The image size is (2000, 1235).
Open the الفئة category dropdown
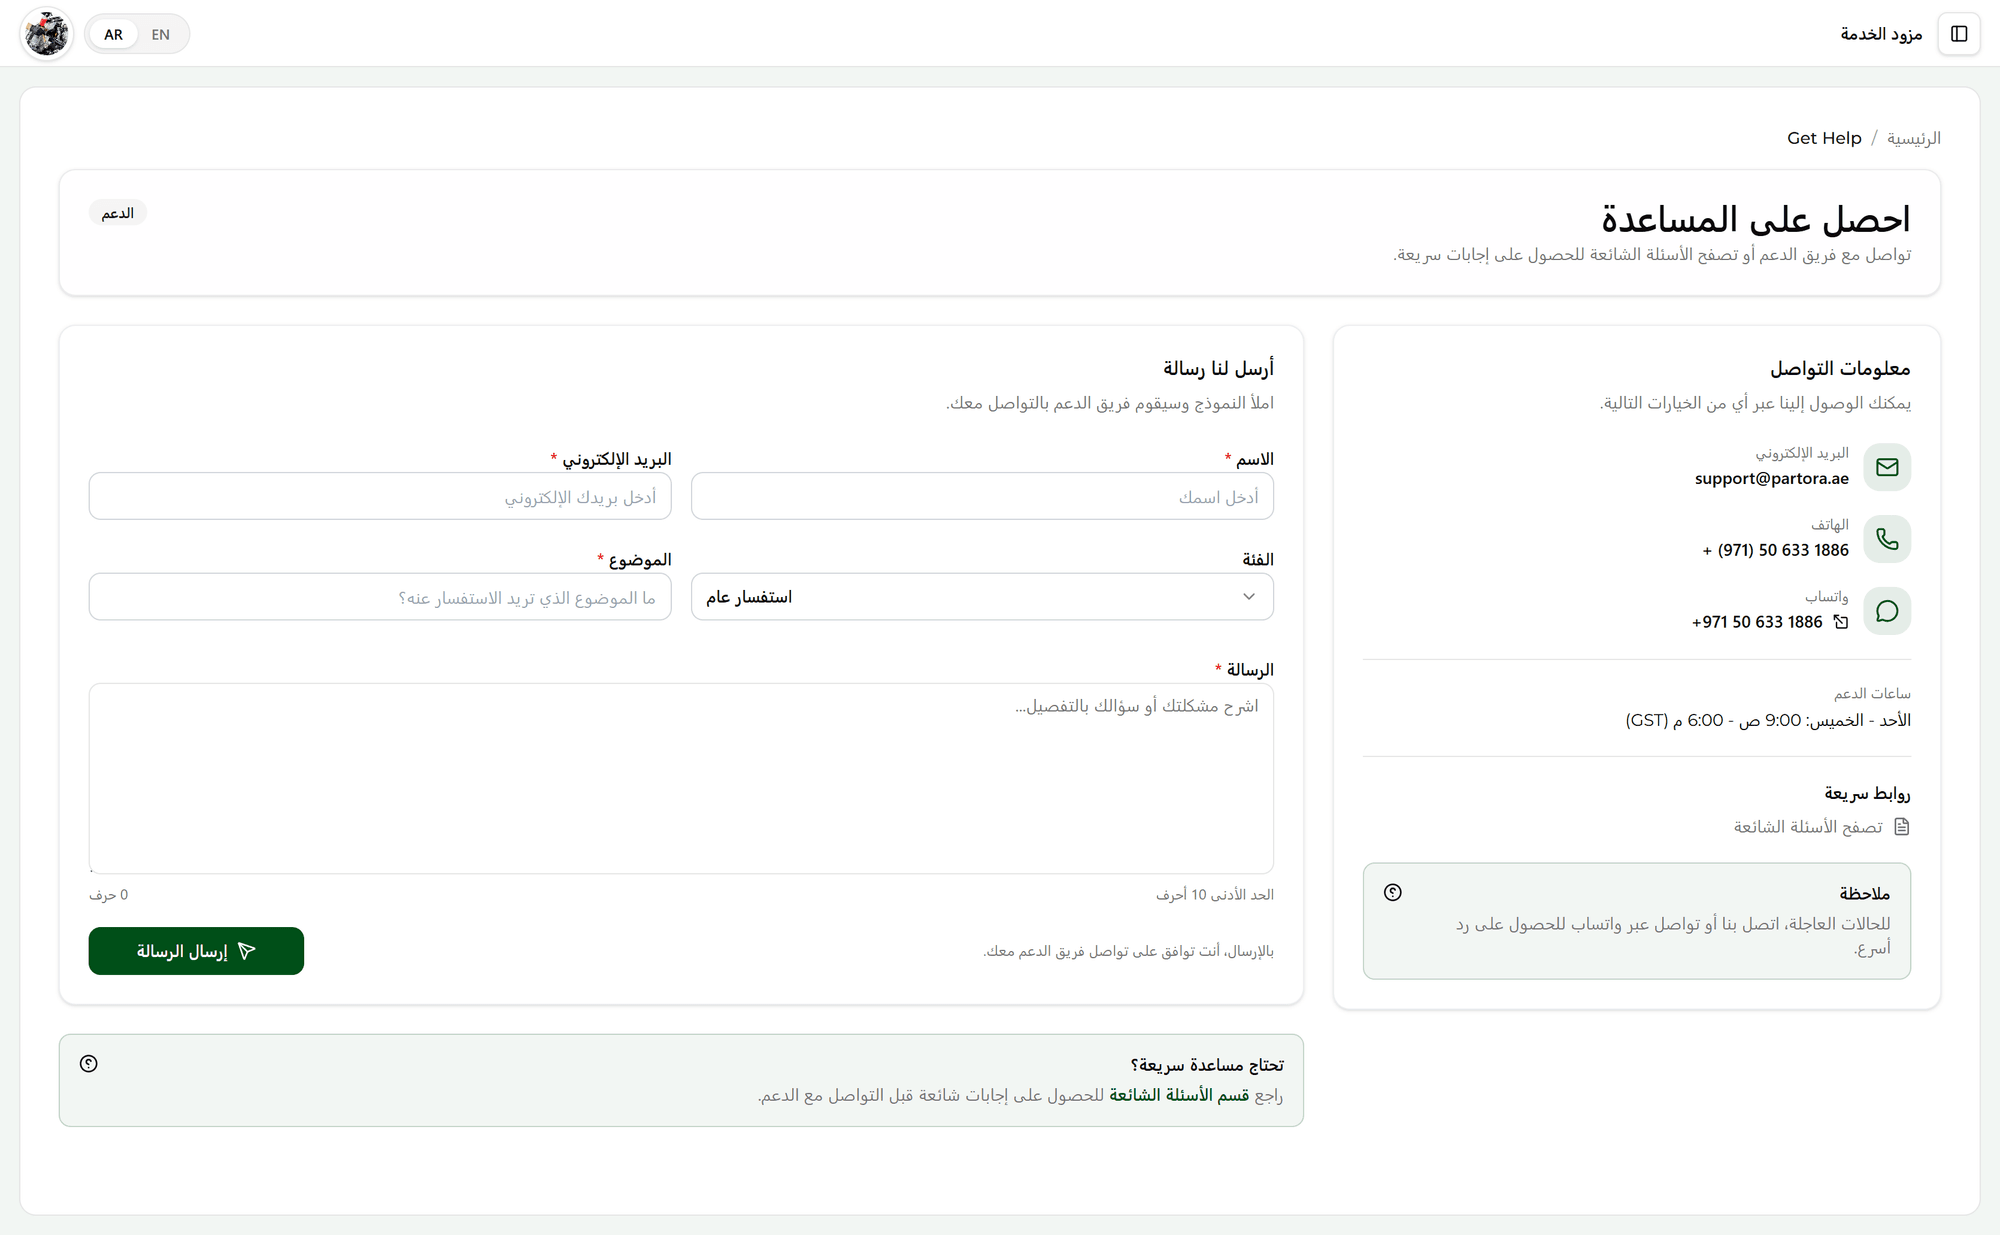click(x=982, y=597)
